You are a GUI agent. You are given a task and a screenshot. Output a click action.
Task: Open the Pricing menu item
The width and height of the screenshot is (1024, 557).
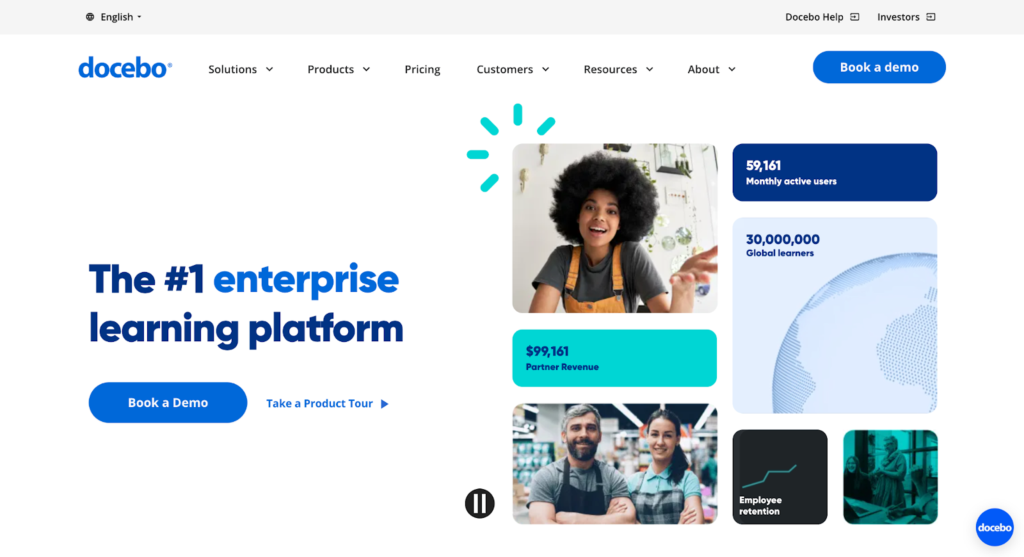(x=423, y=69)
